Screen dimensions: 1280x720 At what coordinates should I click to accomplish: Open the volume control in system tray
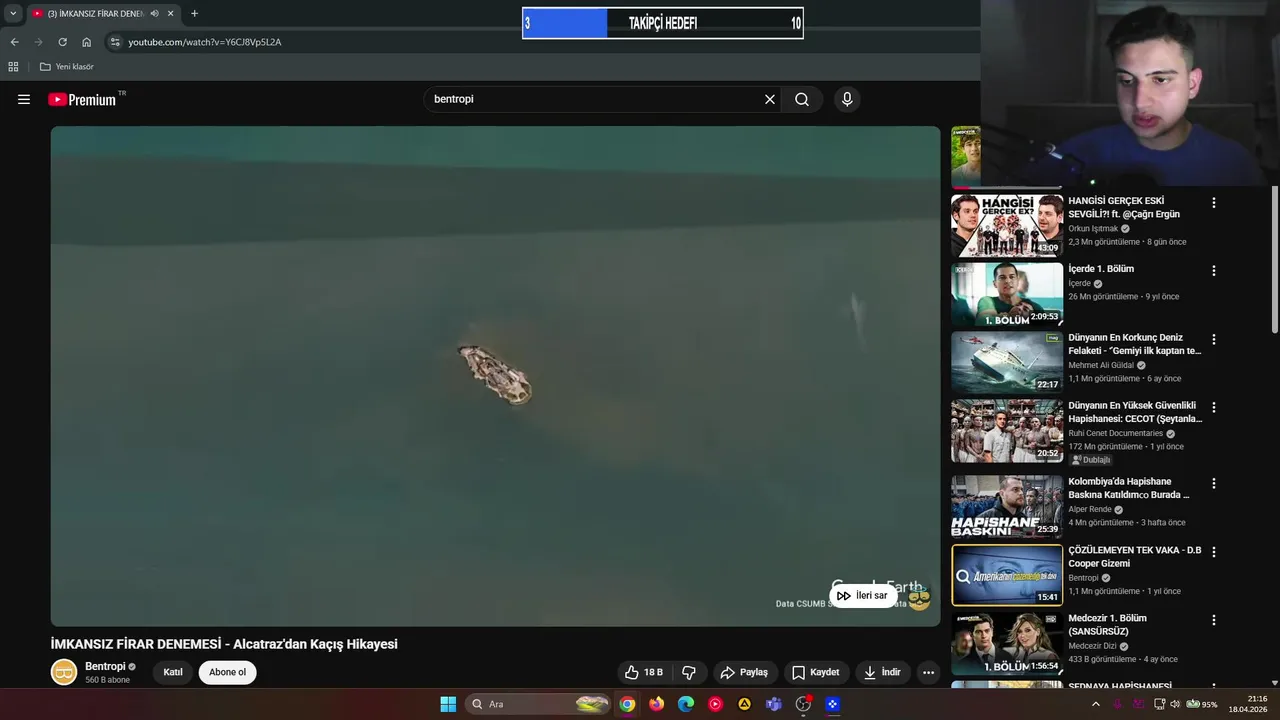pyautogui.click(x=1175, y=704)
